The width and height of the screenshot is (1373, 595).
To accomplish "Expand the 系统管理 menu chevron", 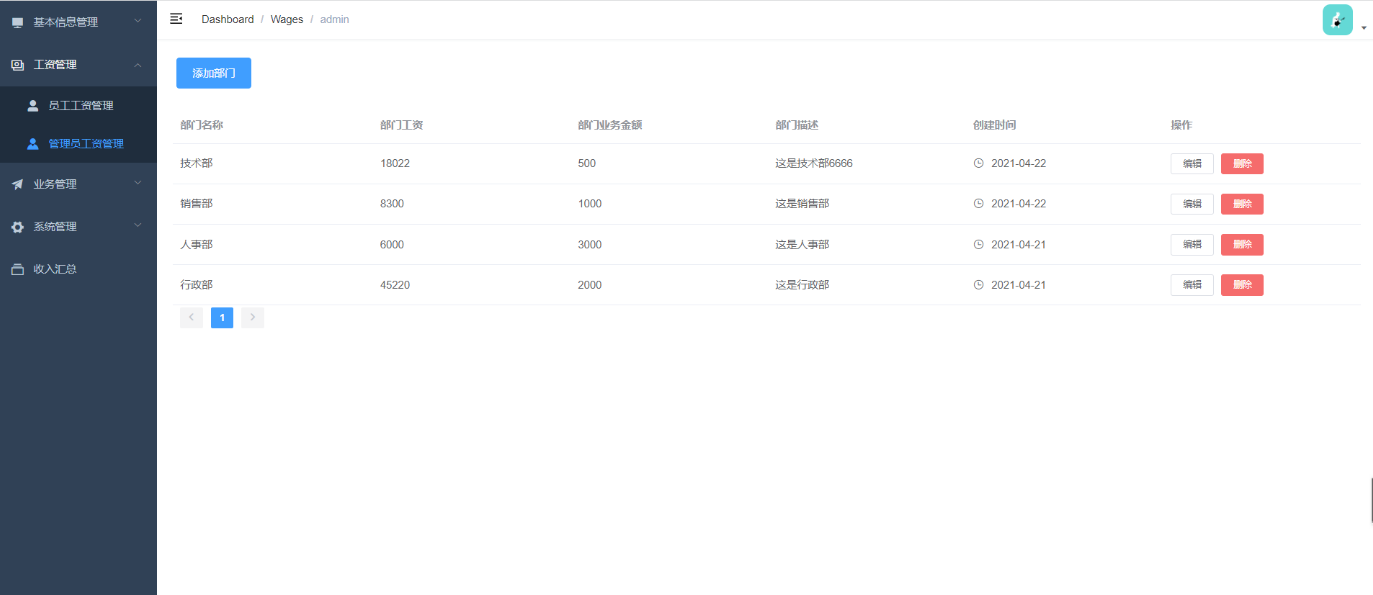I will coord(138,226).
